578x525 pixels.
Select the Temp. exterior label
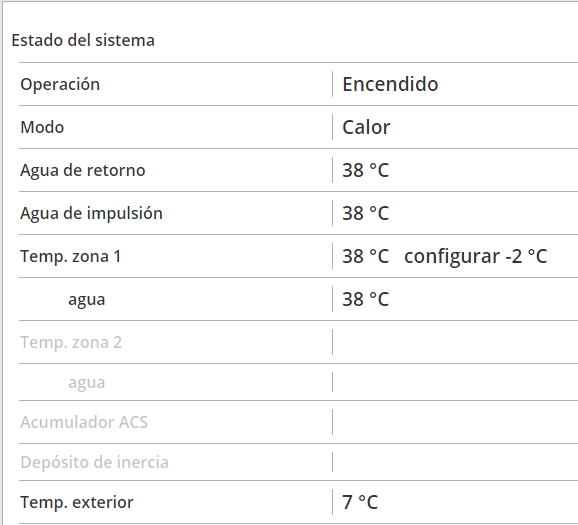click(x=77, y=502)
